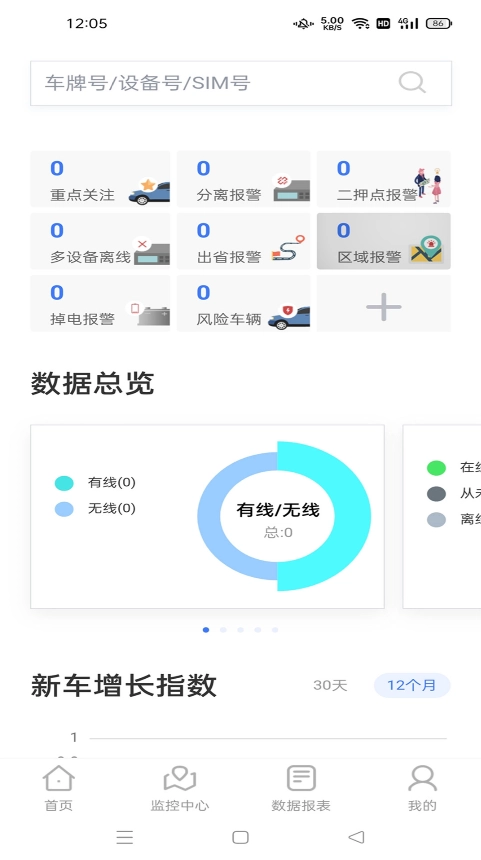
Task: Go to the 数据报表 tab
Action: (301, 789)
